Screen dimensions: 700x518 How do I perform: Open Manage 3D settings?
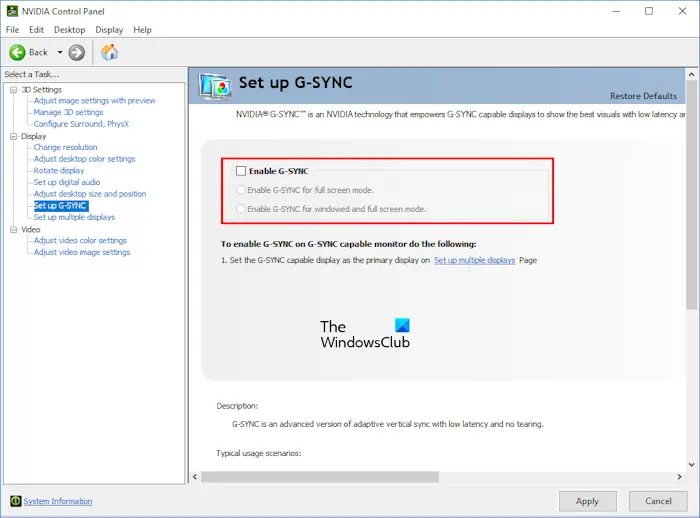[68, 112]
